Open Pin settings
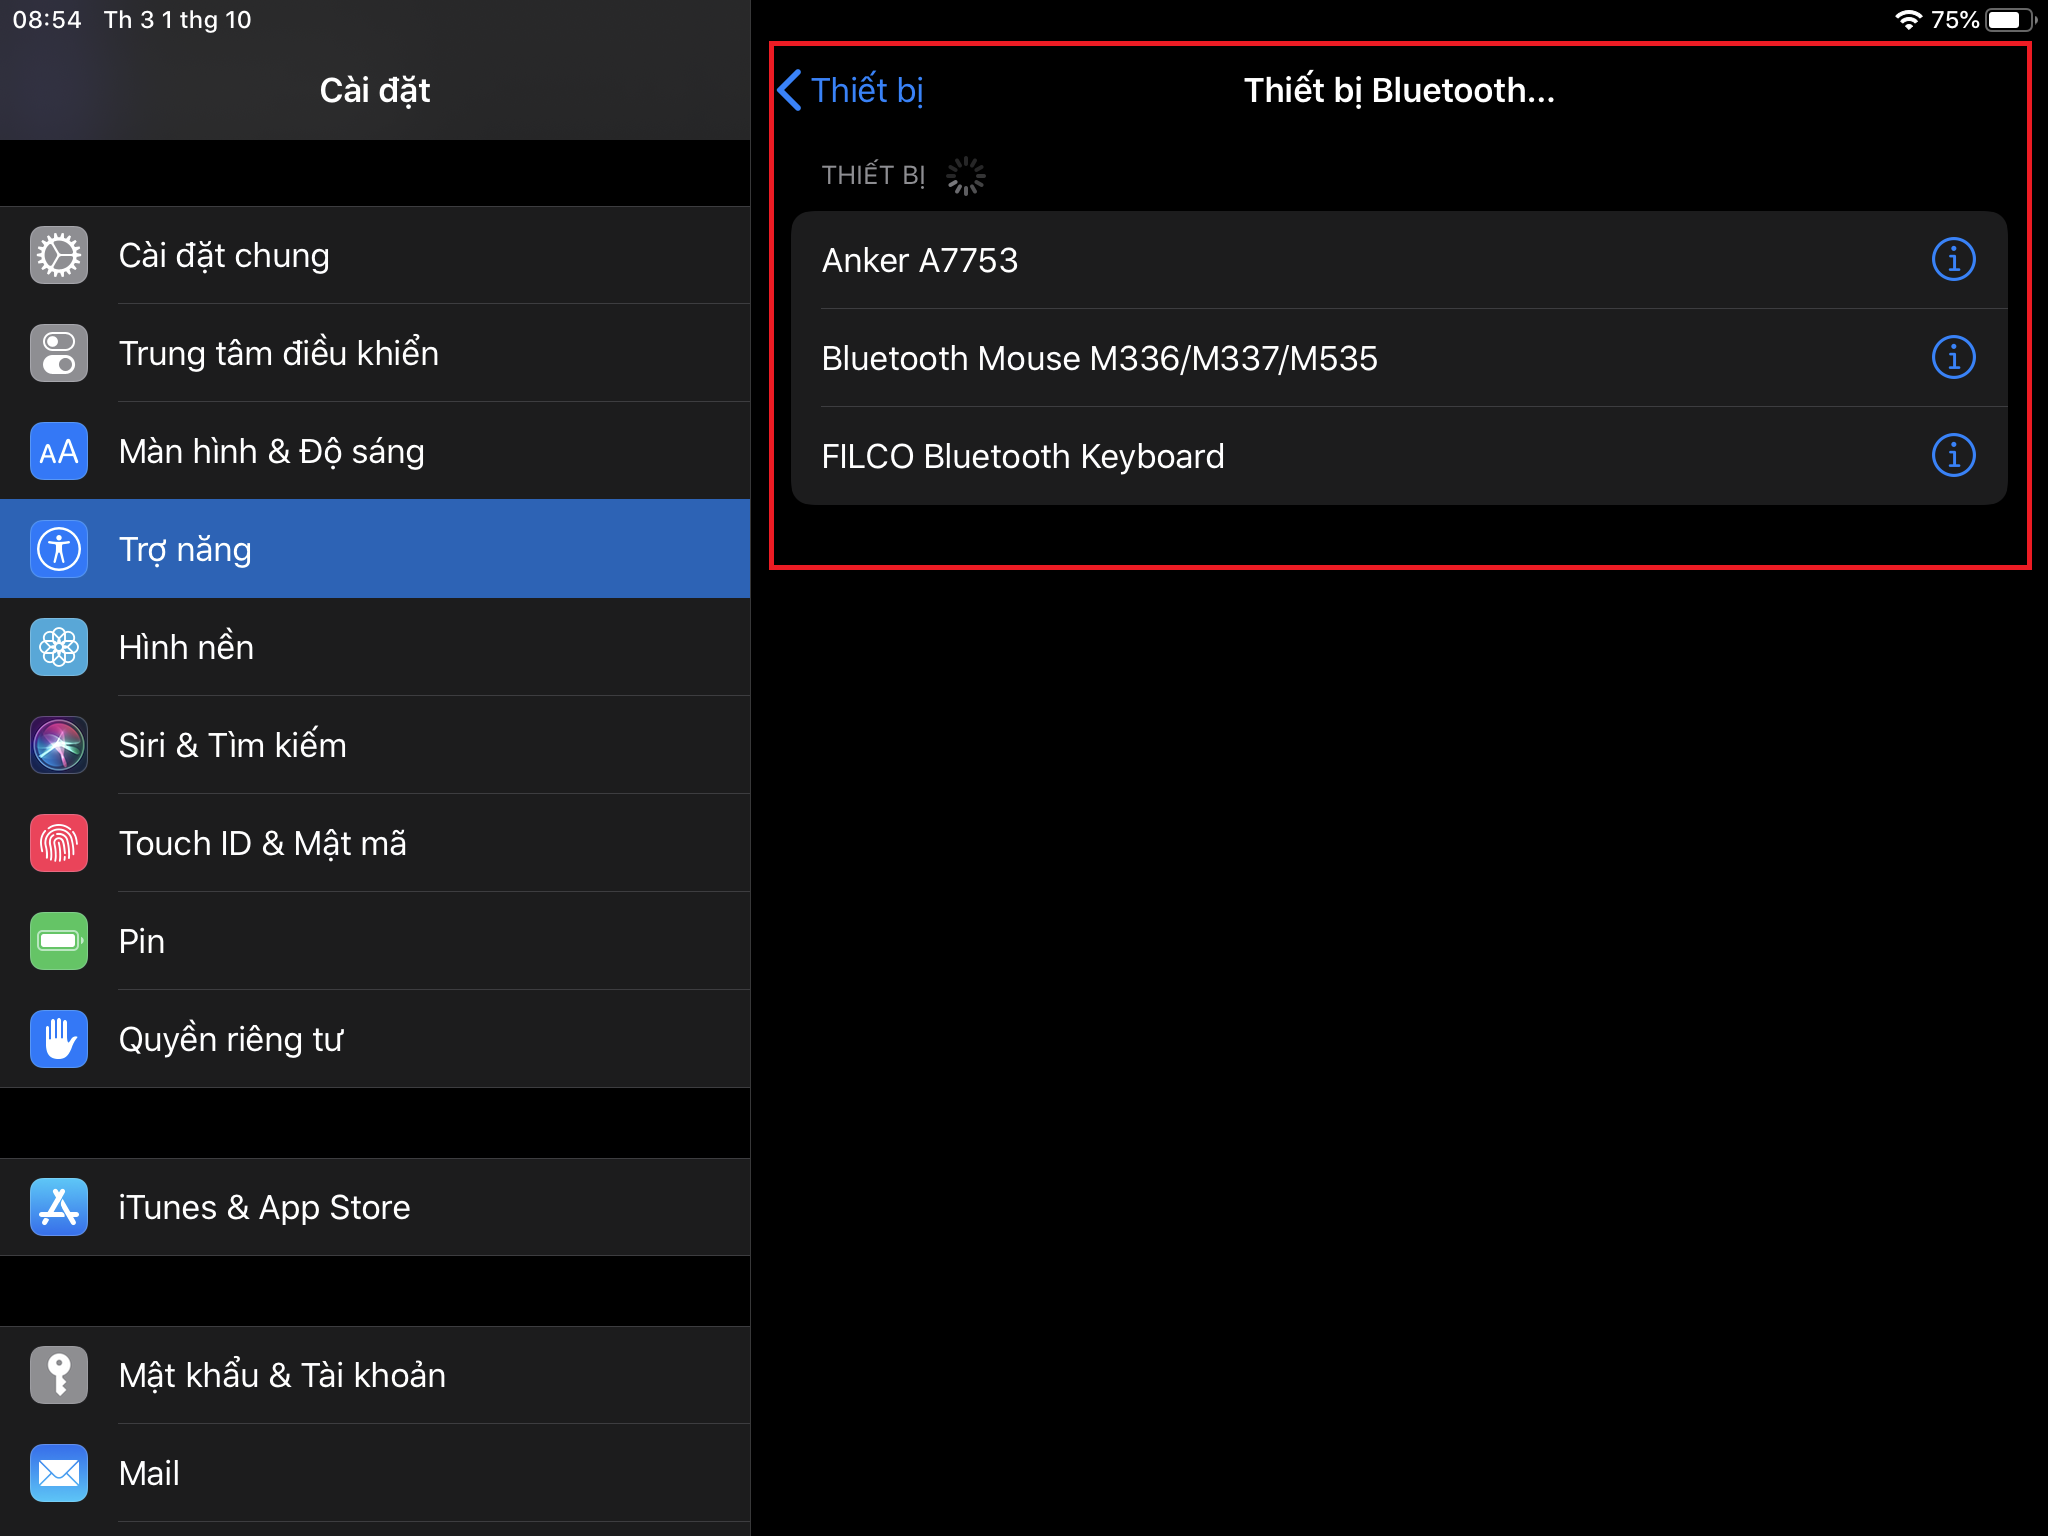The height and width of the screenshot is (1536, 2048). 375,941
